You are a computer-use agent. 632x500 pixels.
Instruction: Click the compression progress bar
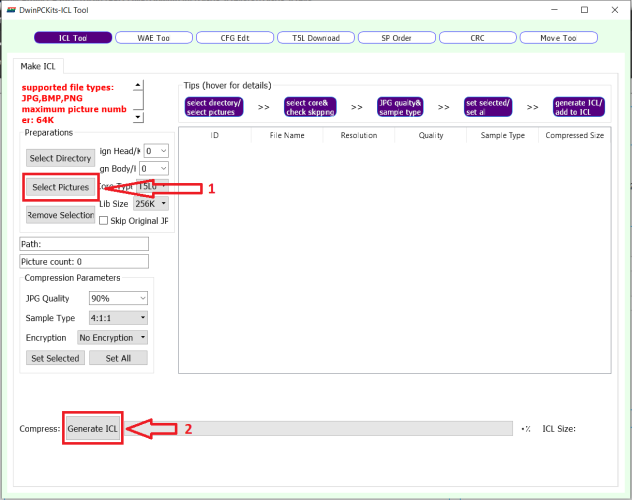[318, 429]
